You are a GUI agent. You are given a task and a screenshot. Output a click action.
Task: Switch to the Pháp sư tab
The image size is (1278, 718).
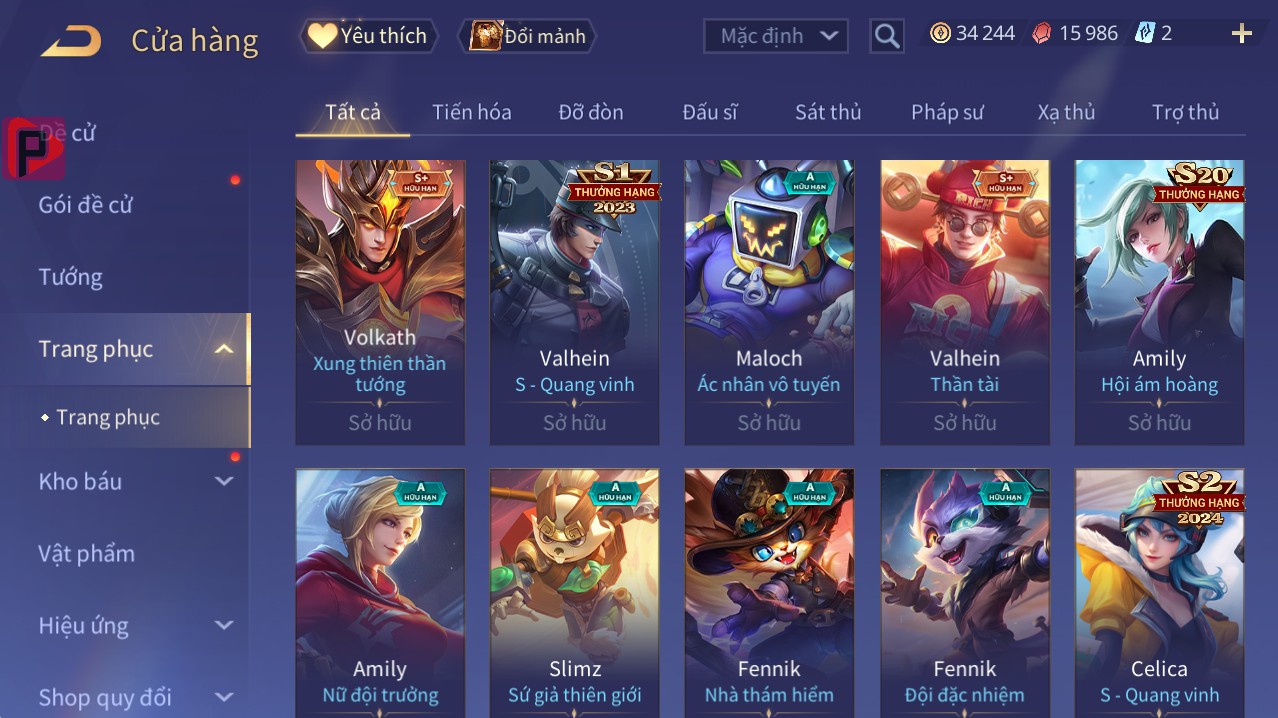947,112
